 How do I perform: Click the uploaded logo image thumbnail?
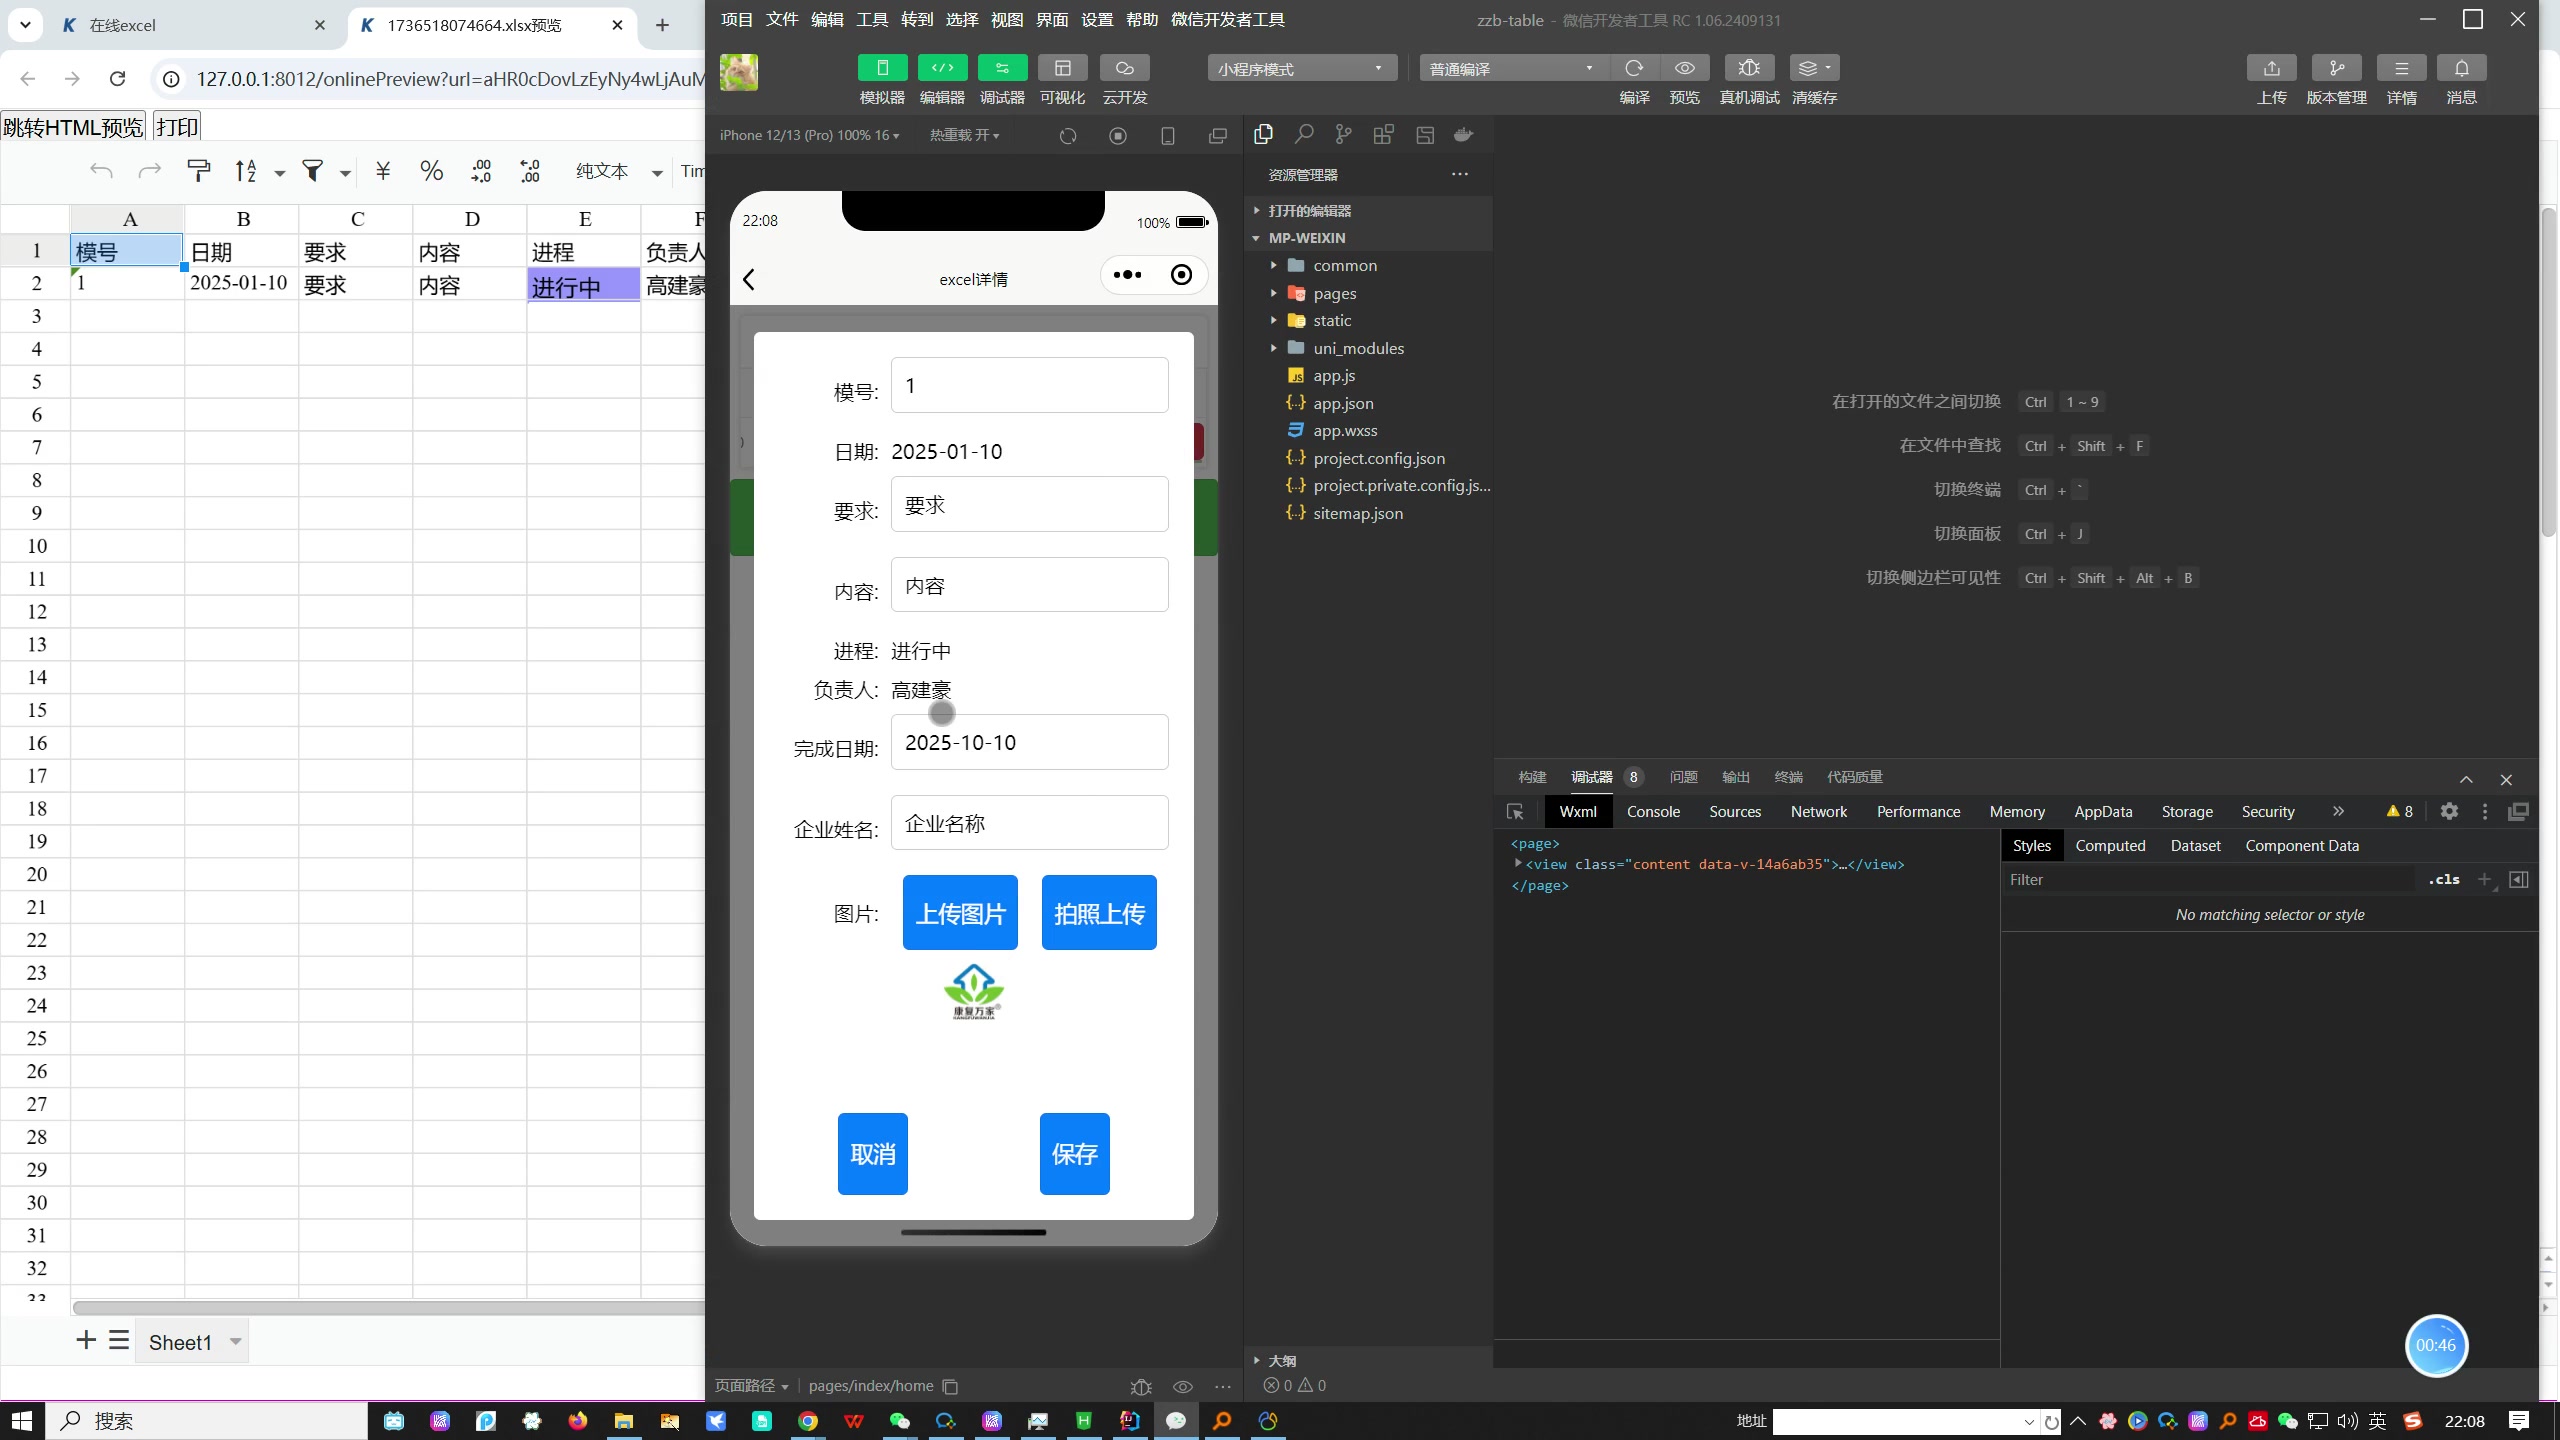point(973,991)
